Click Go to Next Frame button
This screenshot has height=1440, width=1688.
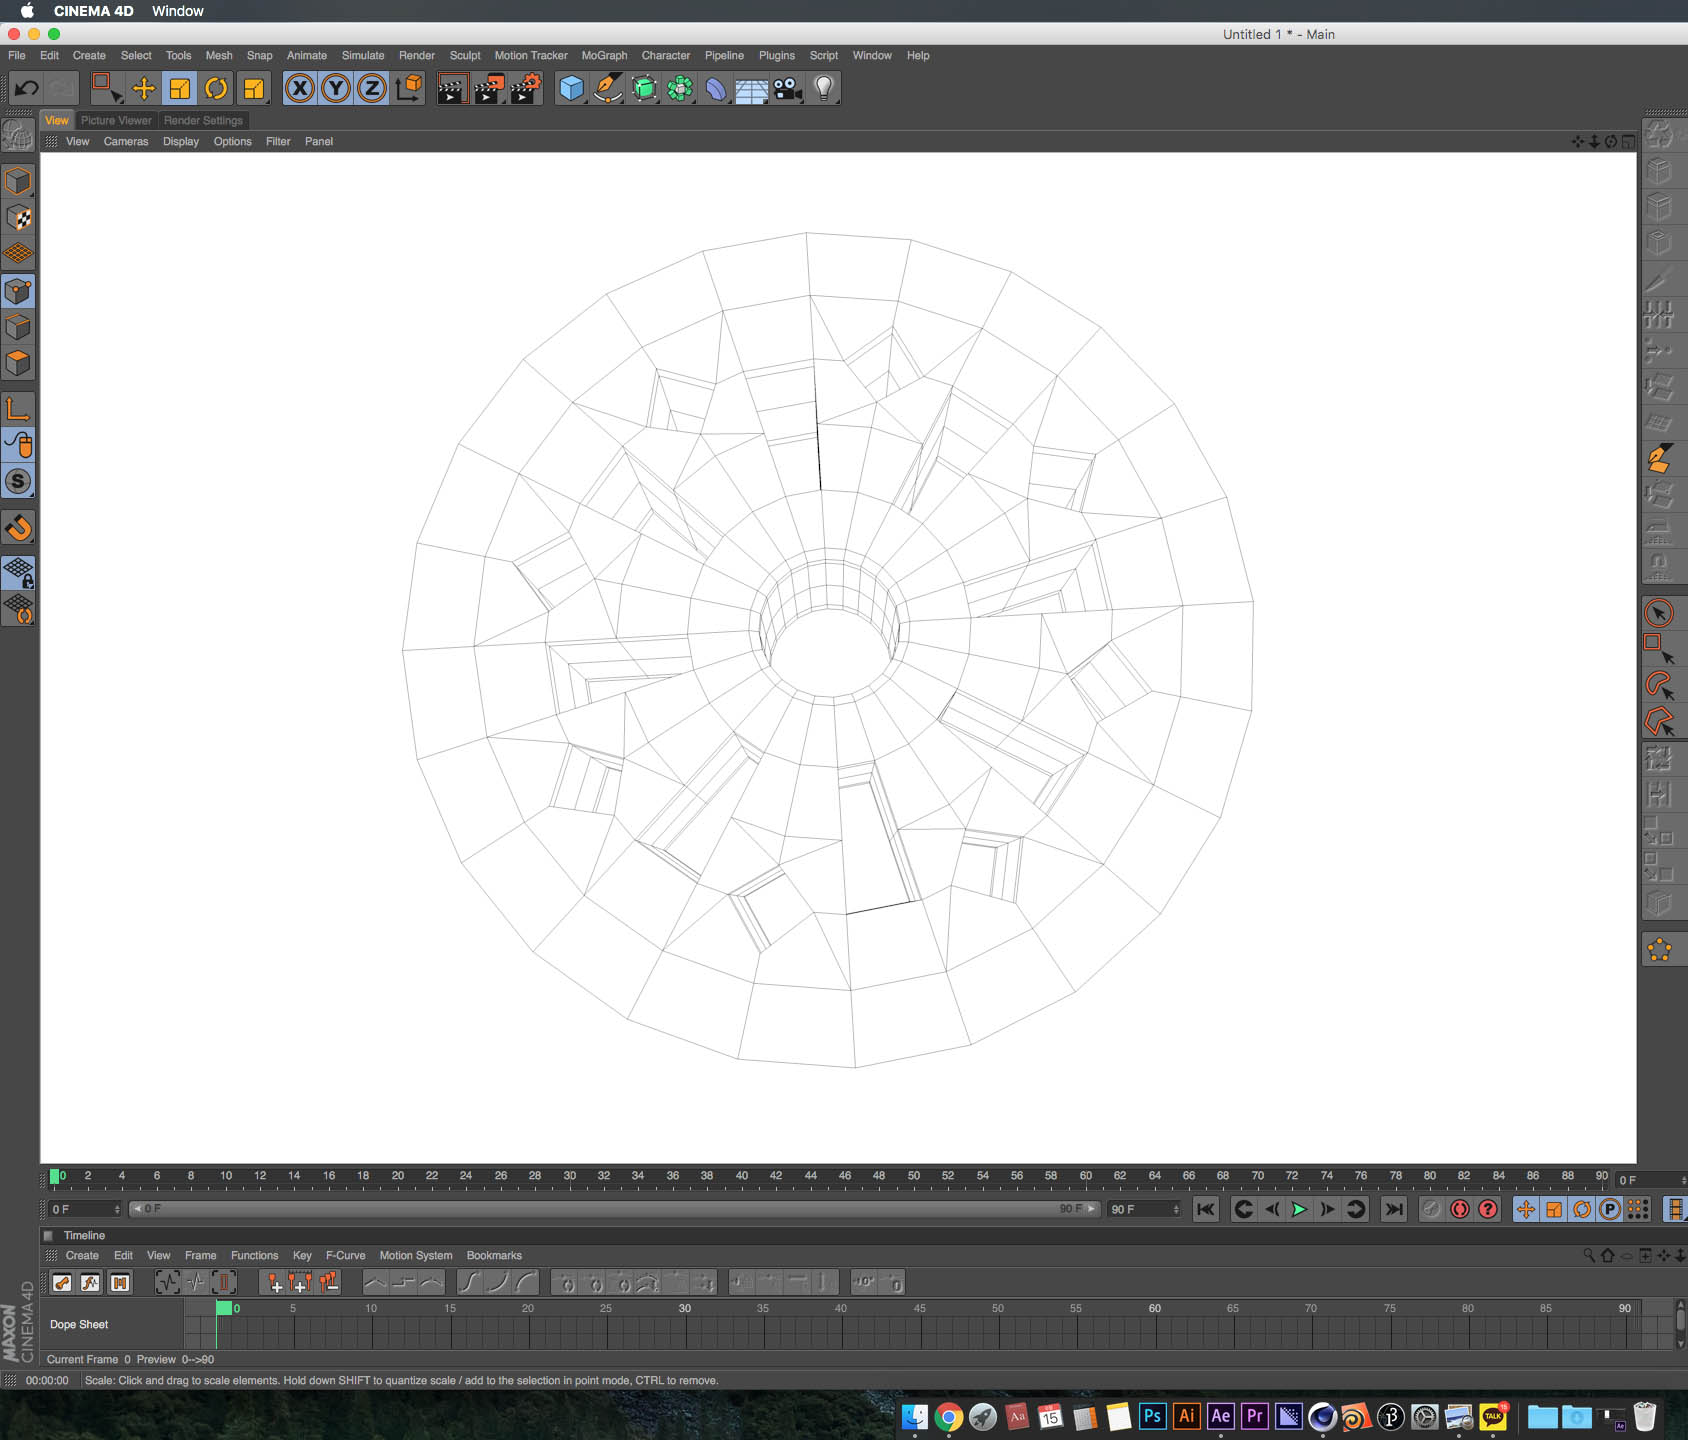pos(1327,1209)
